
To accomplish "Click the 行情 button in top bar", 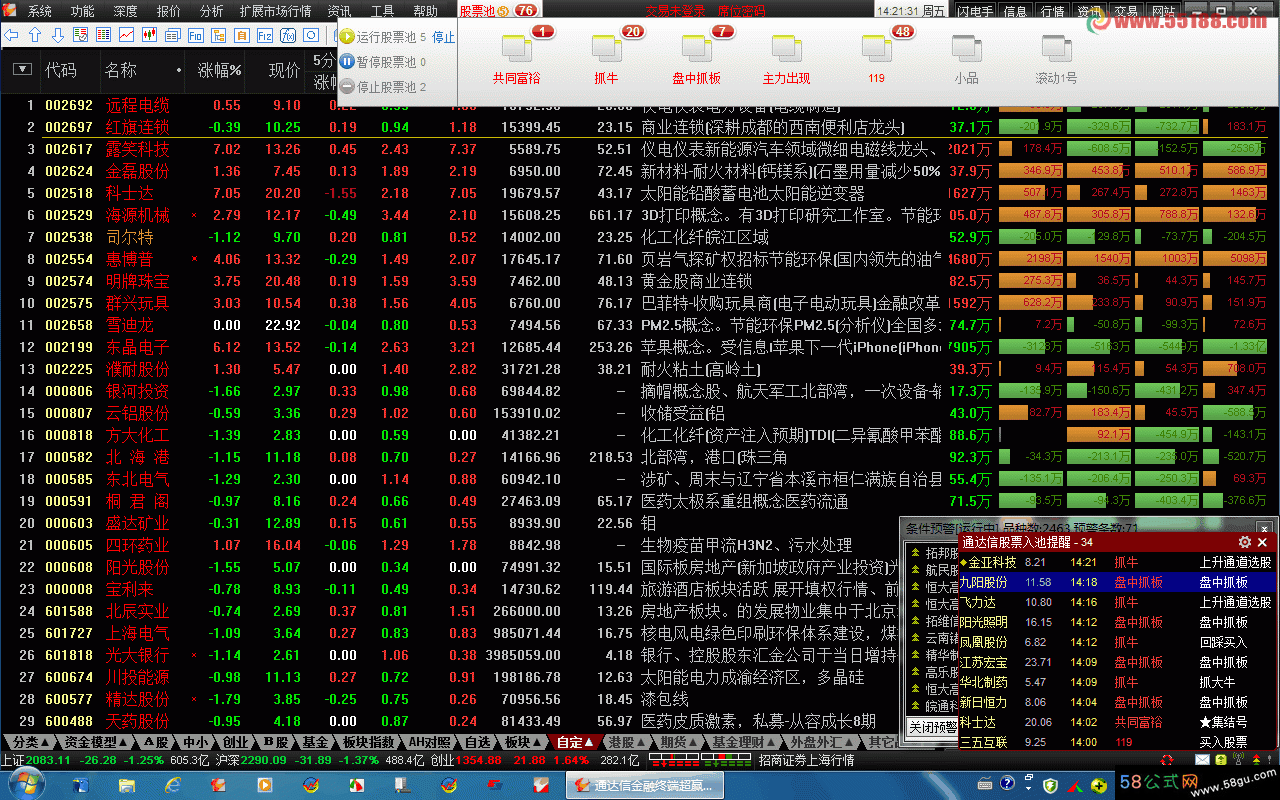I will 1052,11.
